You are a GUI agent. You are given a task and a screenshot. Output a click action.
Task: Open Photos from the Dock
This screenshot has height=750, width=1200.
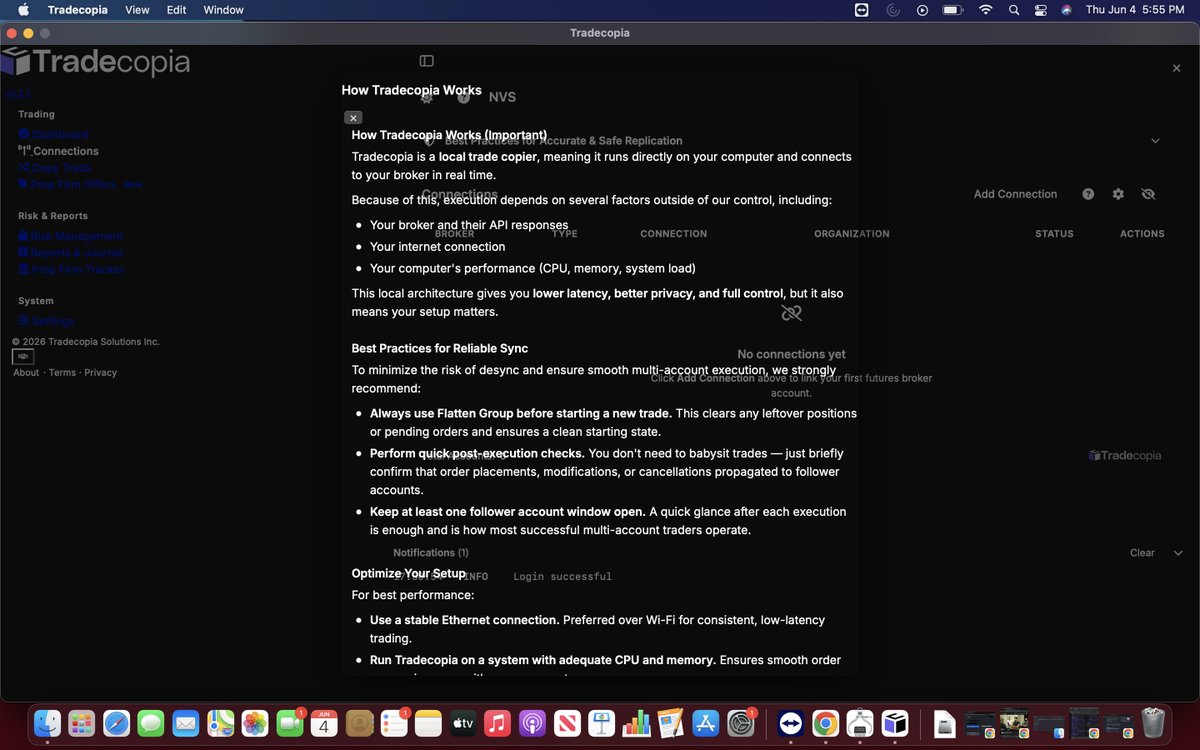255,723
